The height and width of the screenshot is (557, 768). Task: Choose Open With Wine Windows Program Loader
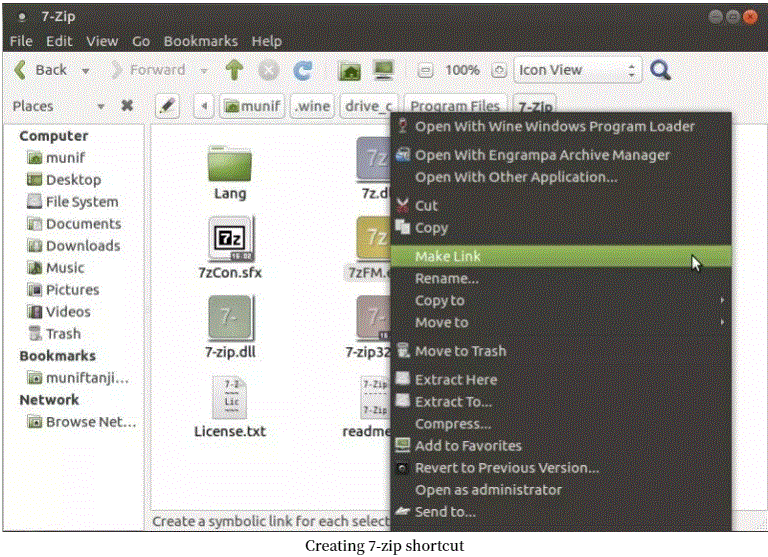click(x=561, y=126)
